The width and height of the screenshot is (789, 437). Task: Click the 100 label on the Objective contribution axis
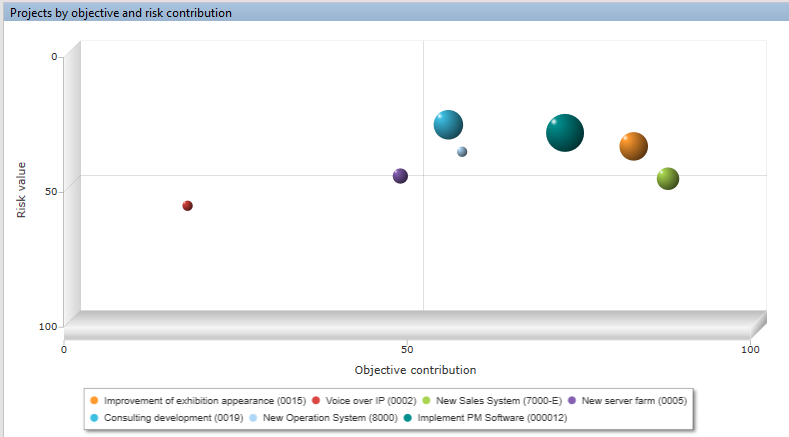(750, 350)
